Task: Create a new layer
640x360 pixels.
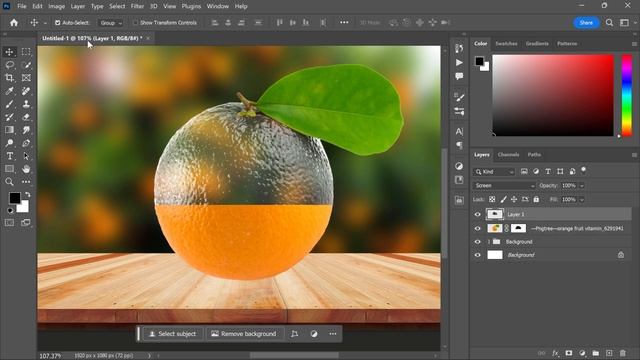Action: click(x=609, y=353)
